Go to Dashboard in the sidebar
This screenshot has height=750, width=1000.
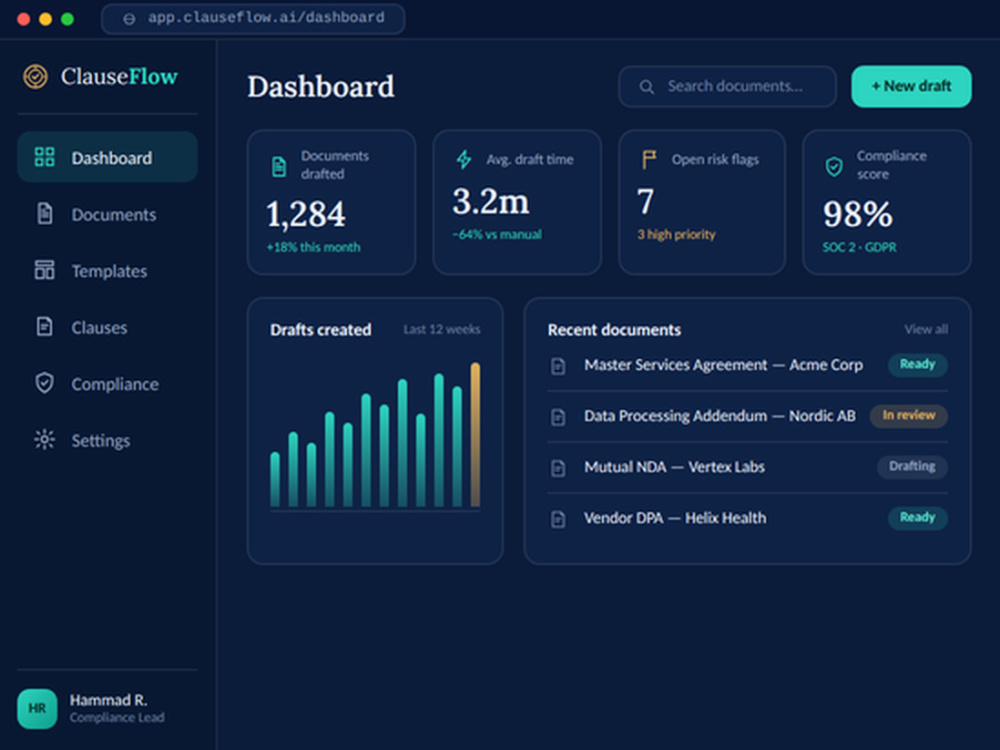(x=107, y=157)
